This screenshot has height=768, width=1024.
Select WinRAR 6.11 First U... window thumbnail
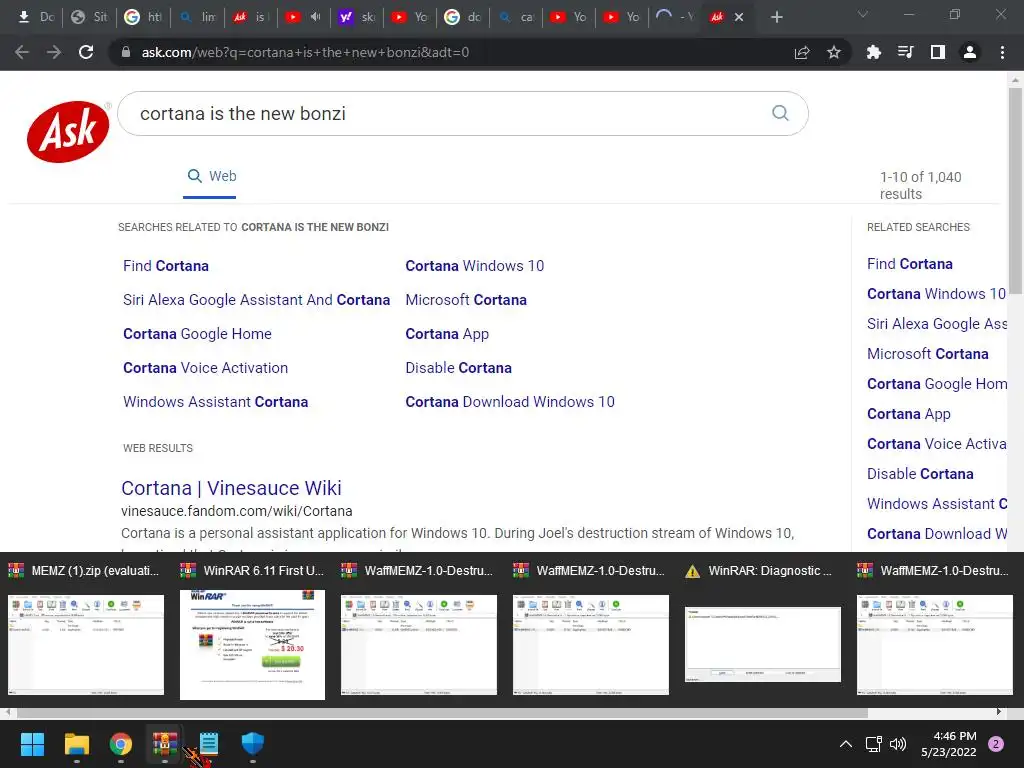252,631
